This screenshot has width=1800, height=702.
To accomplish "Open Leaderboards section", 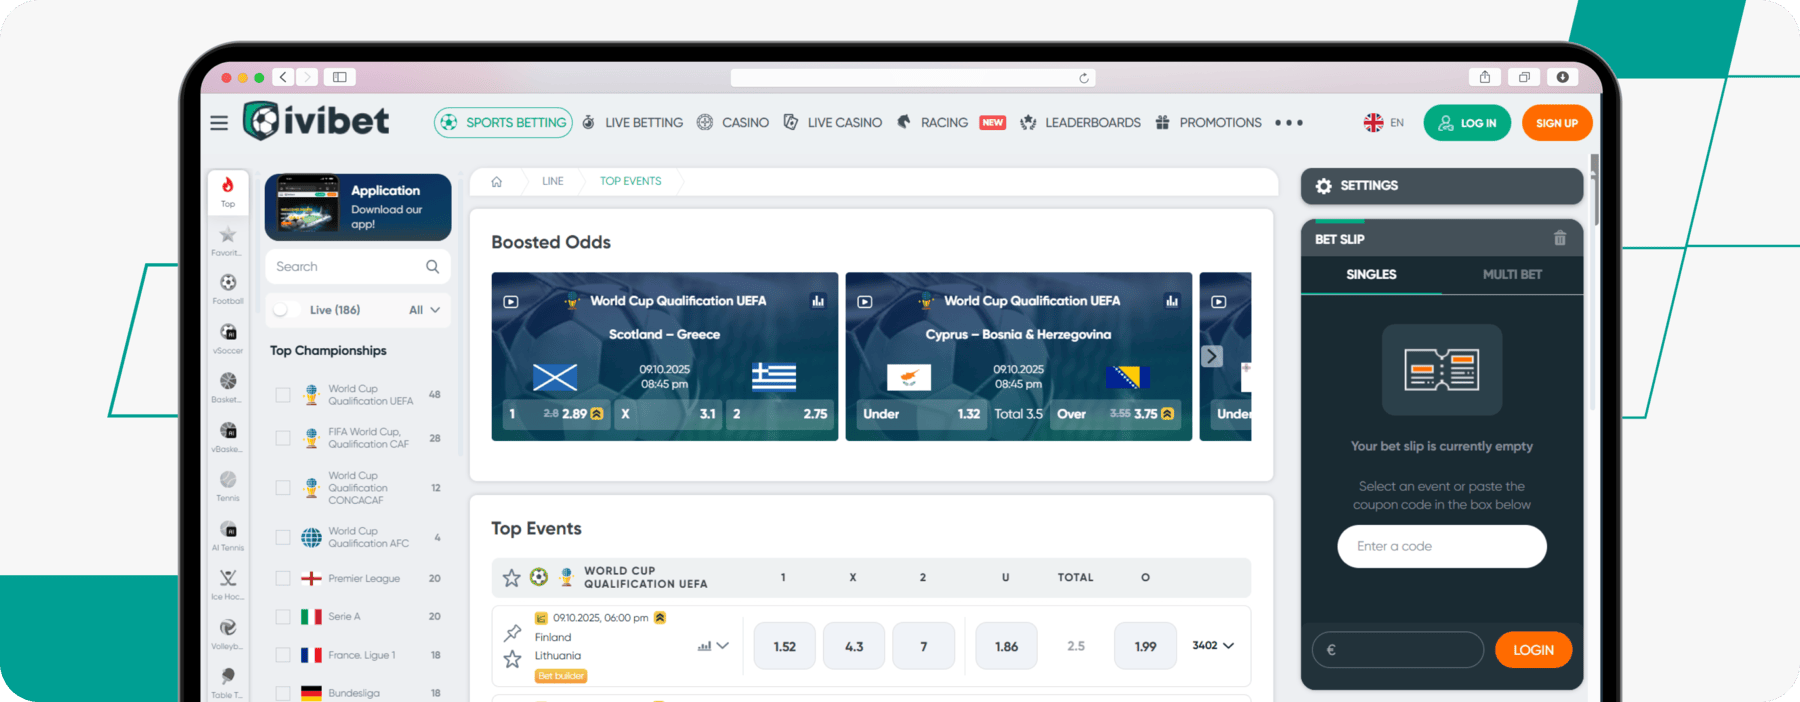I will click(1080, 123).
